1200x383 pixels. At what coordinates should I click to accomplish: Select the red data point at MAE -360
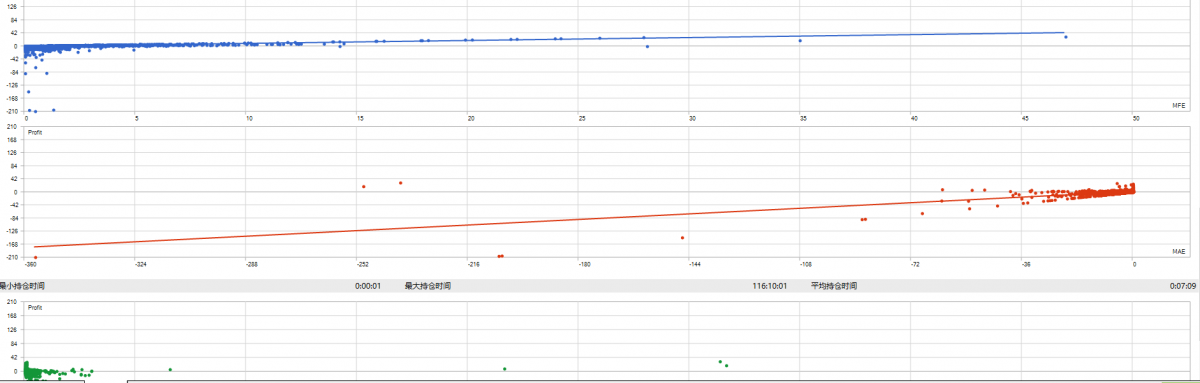tap(35, 257)
